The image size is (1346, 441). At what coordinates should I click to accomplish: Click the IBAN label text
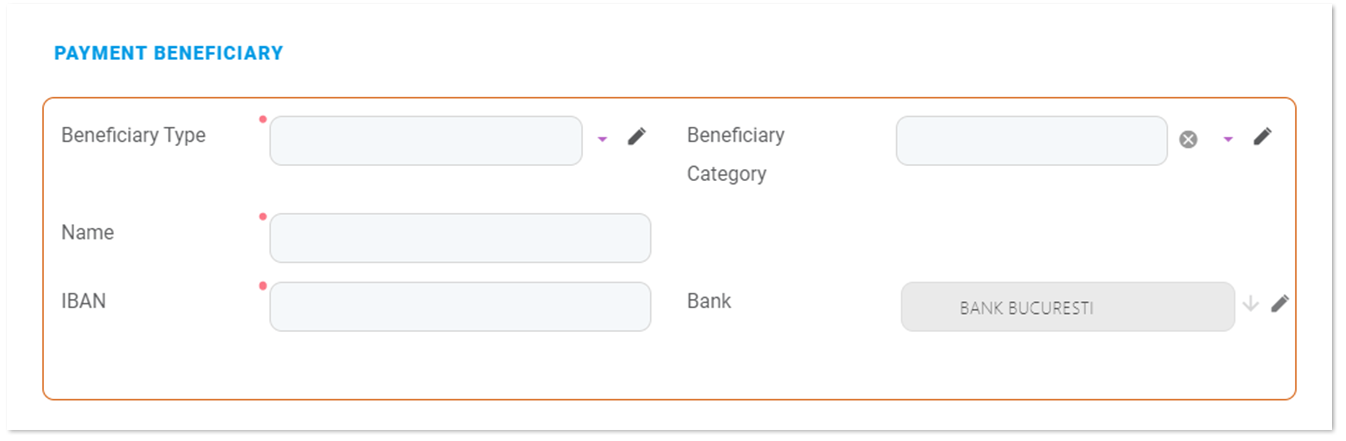(84, 300)
